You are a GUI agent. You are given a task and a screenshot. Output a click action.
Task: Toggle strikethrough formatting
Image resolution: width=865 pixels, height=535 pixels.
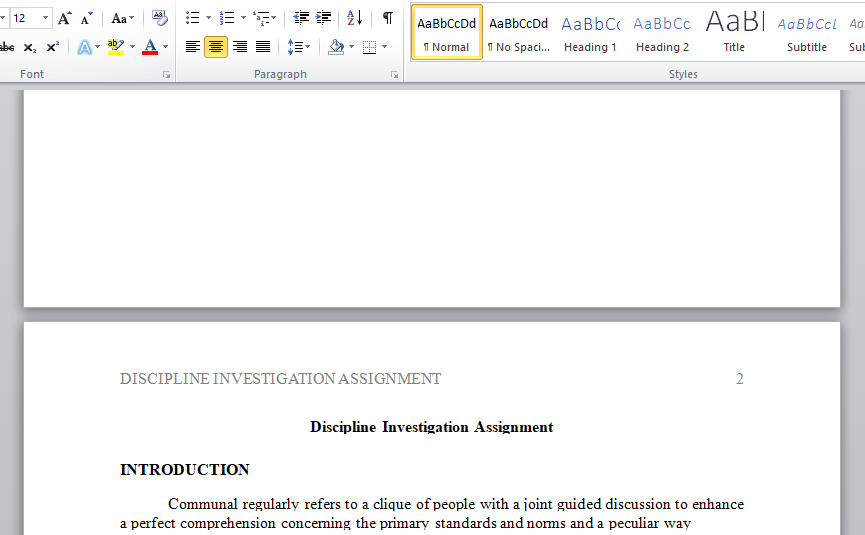click(x=7, y=47)
